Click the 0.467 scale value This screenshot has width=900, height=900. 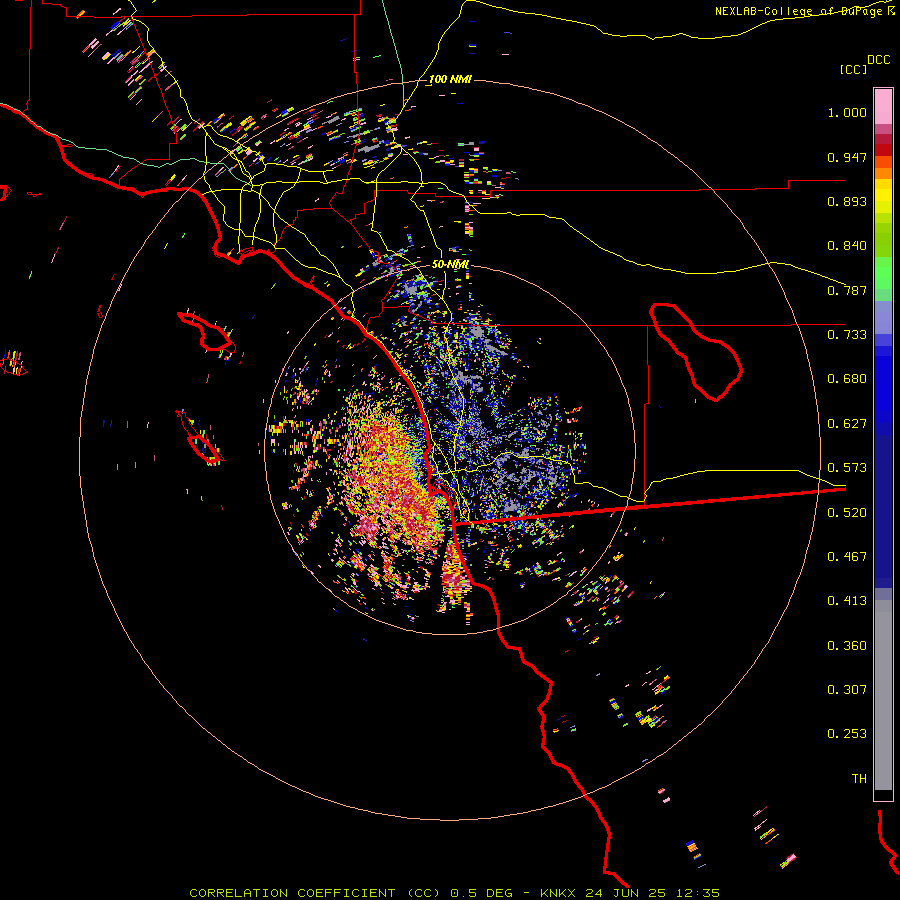pyautogui.click(x=847, y=557)
